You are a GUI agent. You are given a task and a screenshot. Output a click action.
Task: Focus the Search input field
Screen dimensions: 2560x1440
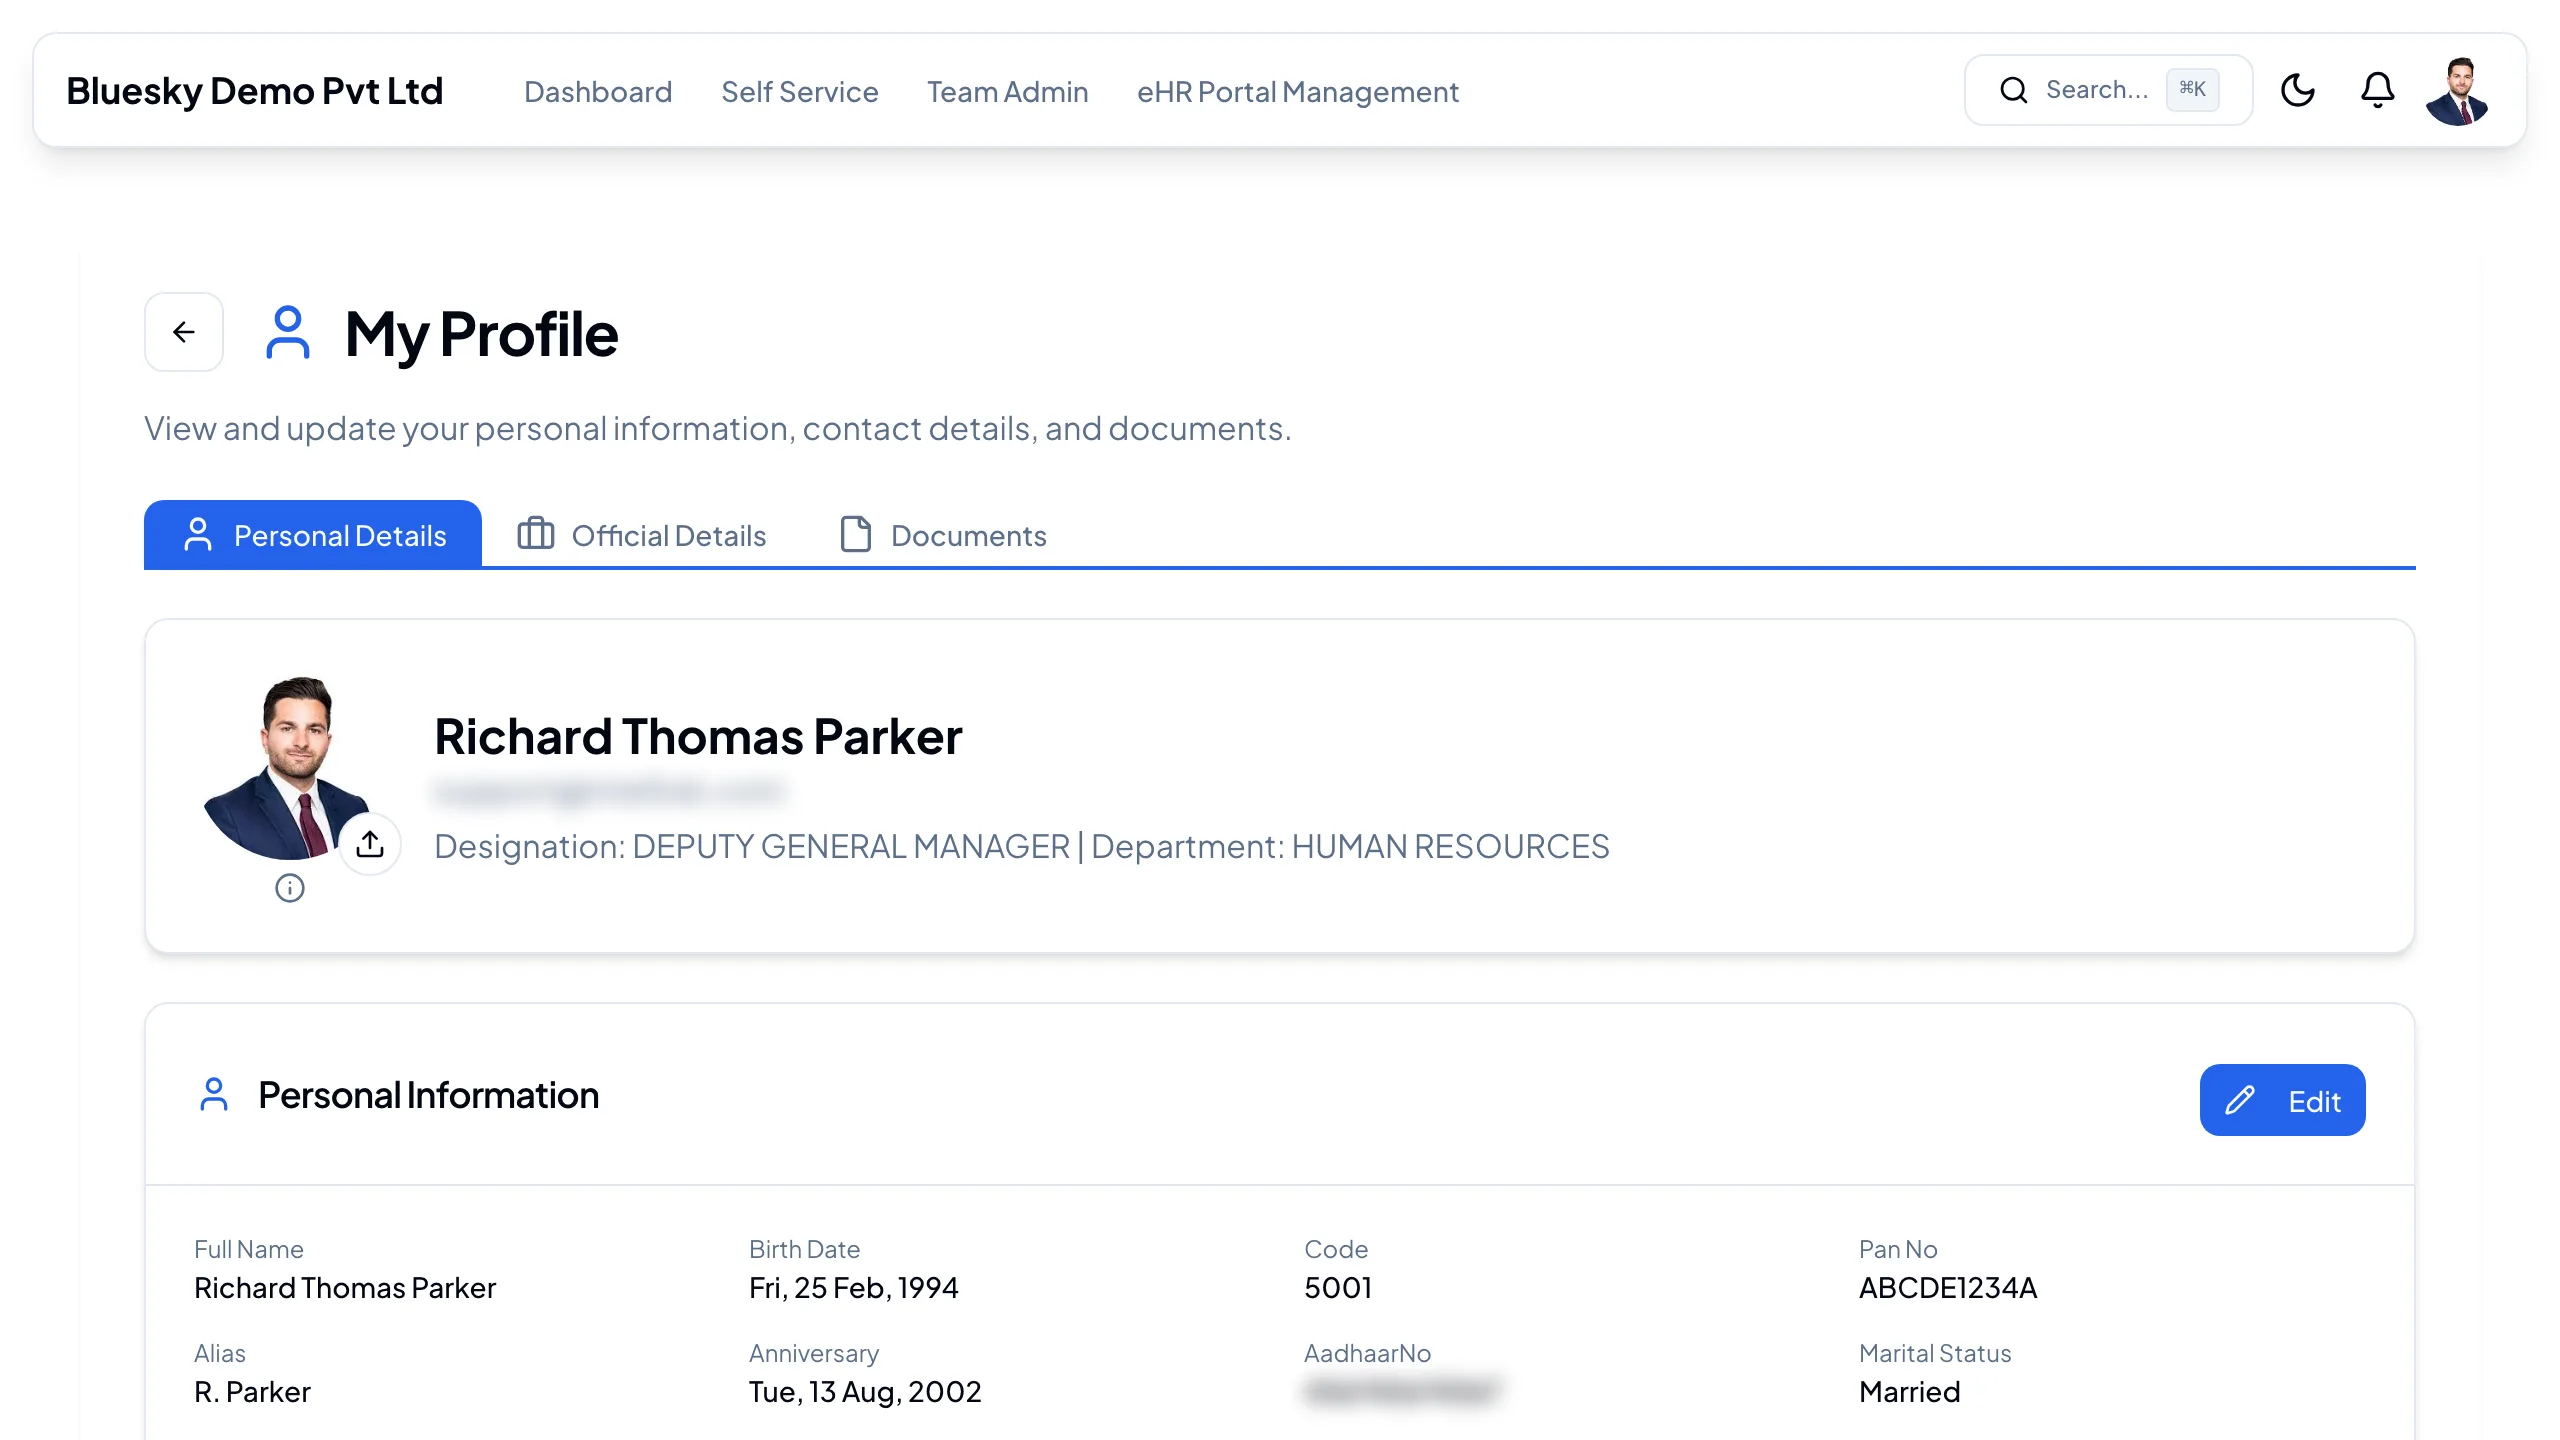(x=2108, y=90)
